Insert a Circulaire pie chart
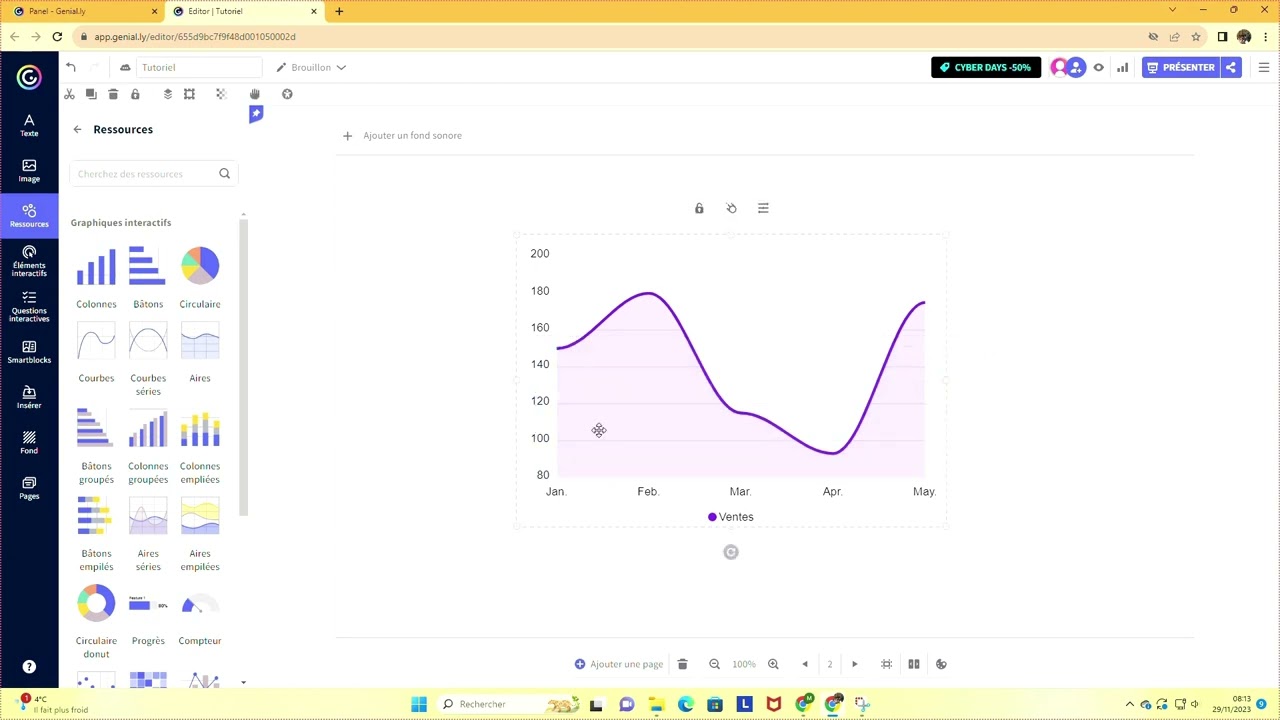The height and width of the screenshot is (720, 1280). click(x=200, y=277)
